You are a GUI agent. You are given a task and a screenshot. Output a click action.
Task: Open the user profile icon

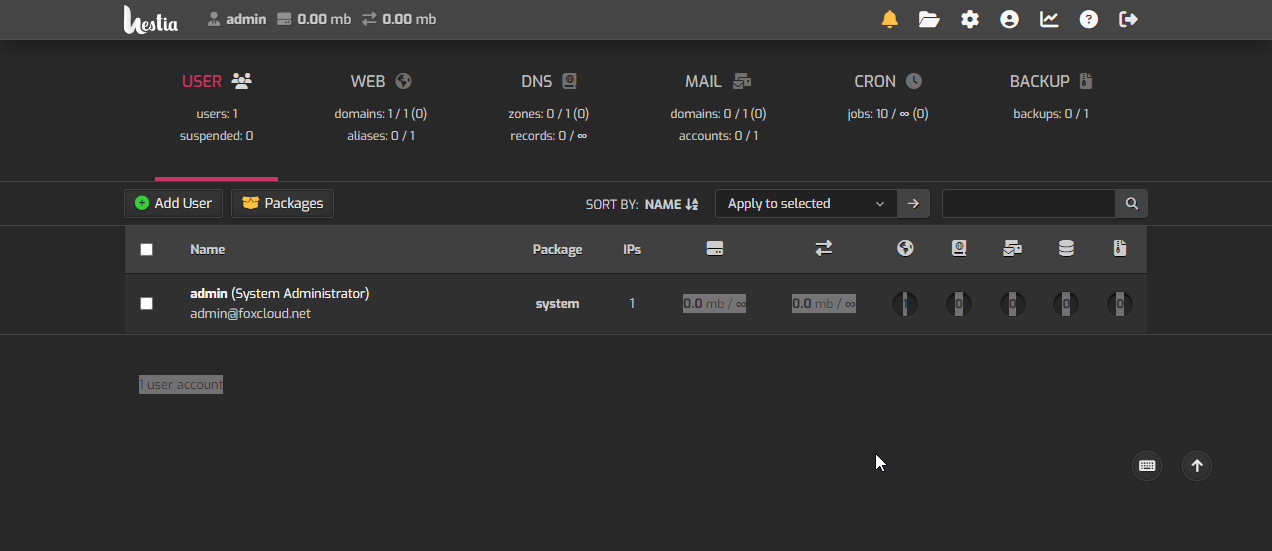click(x=1009, y=19)
